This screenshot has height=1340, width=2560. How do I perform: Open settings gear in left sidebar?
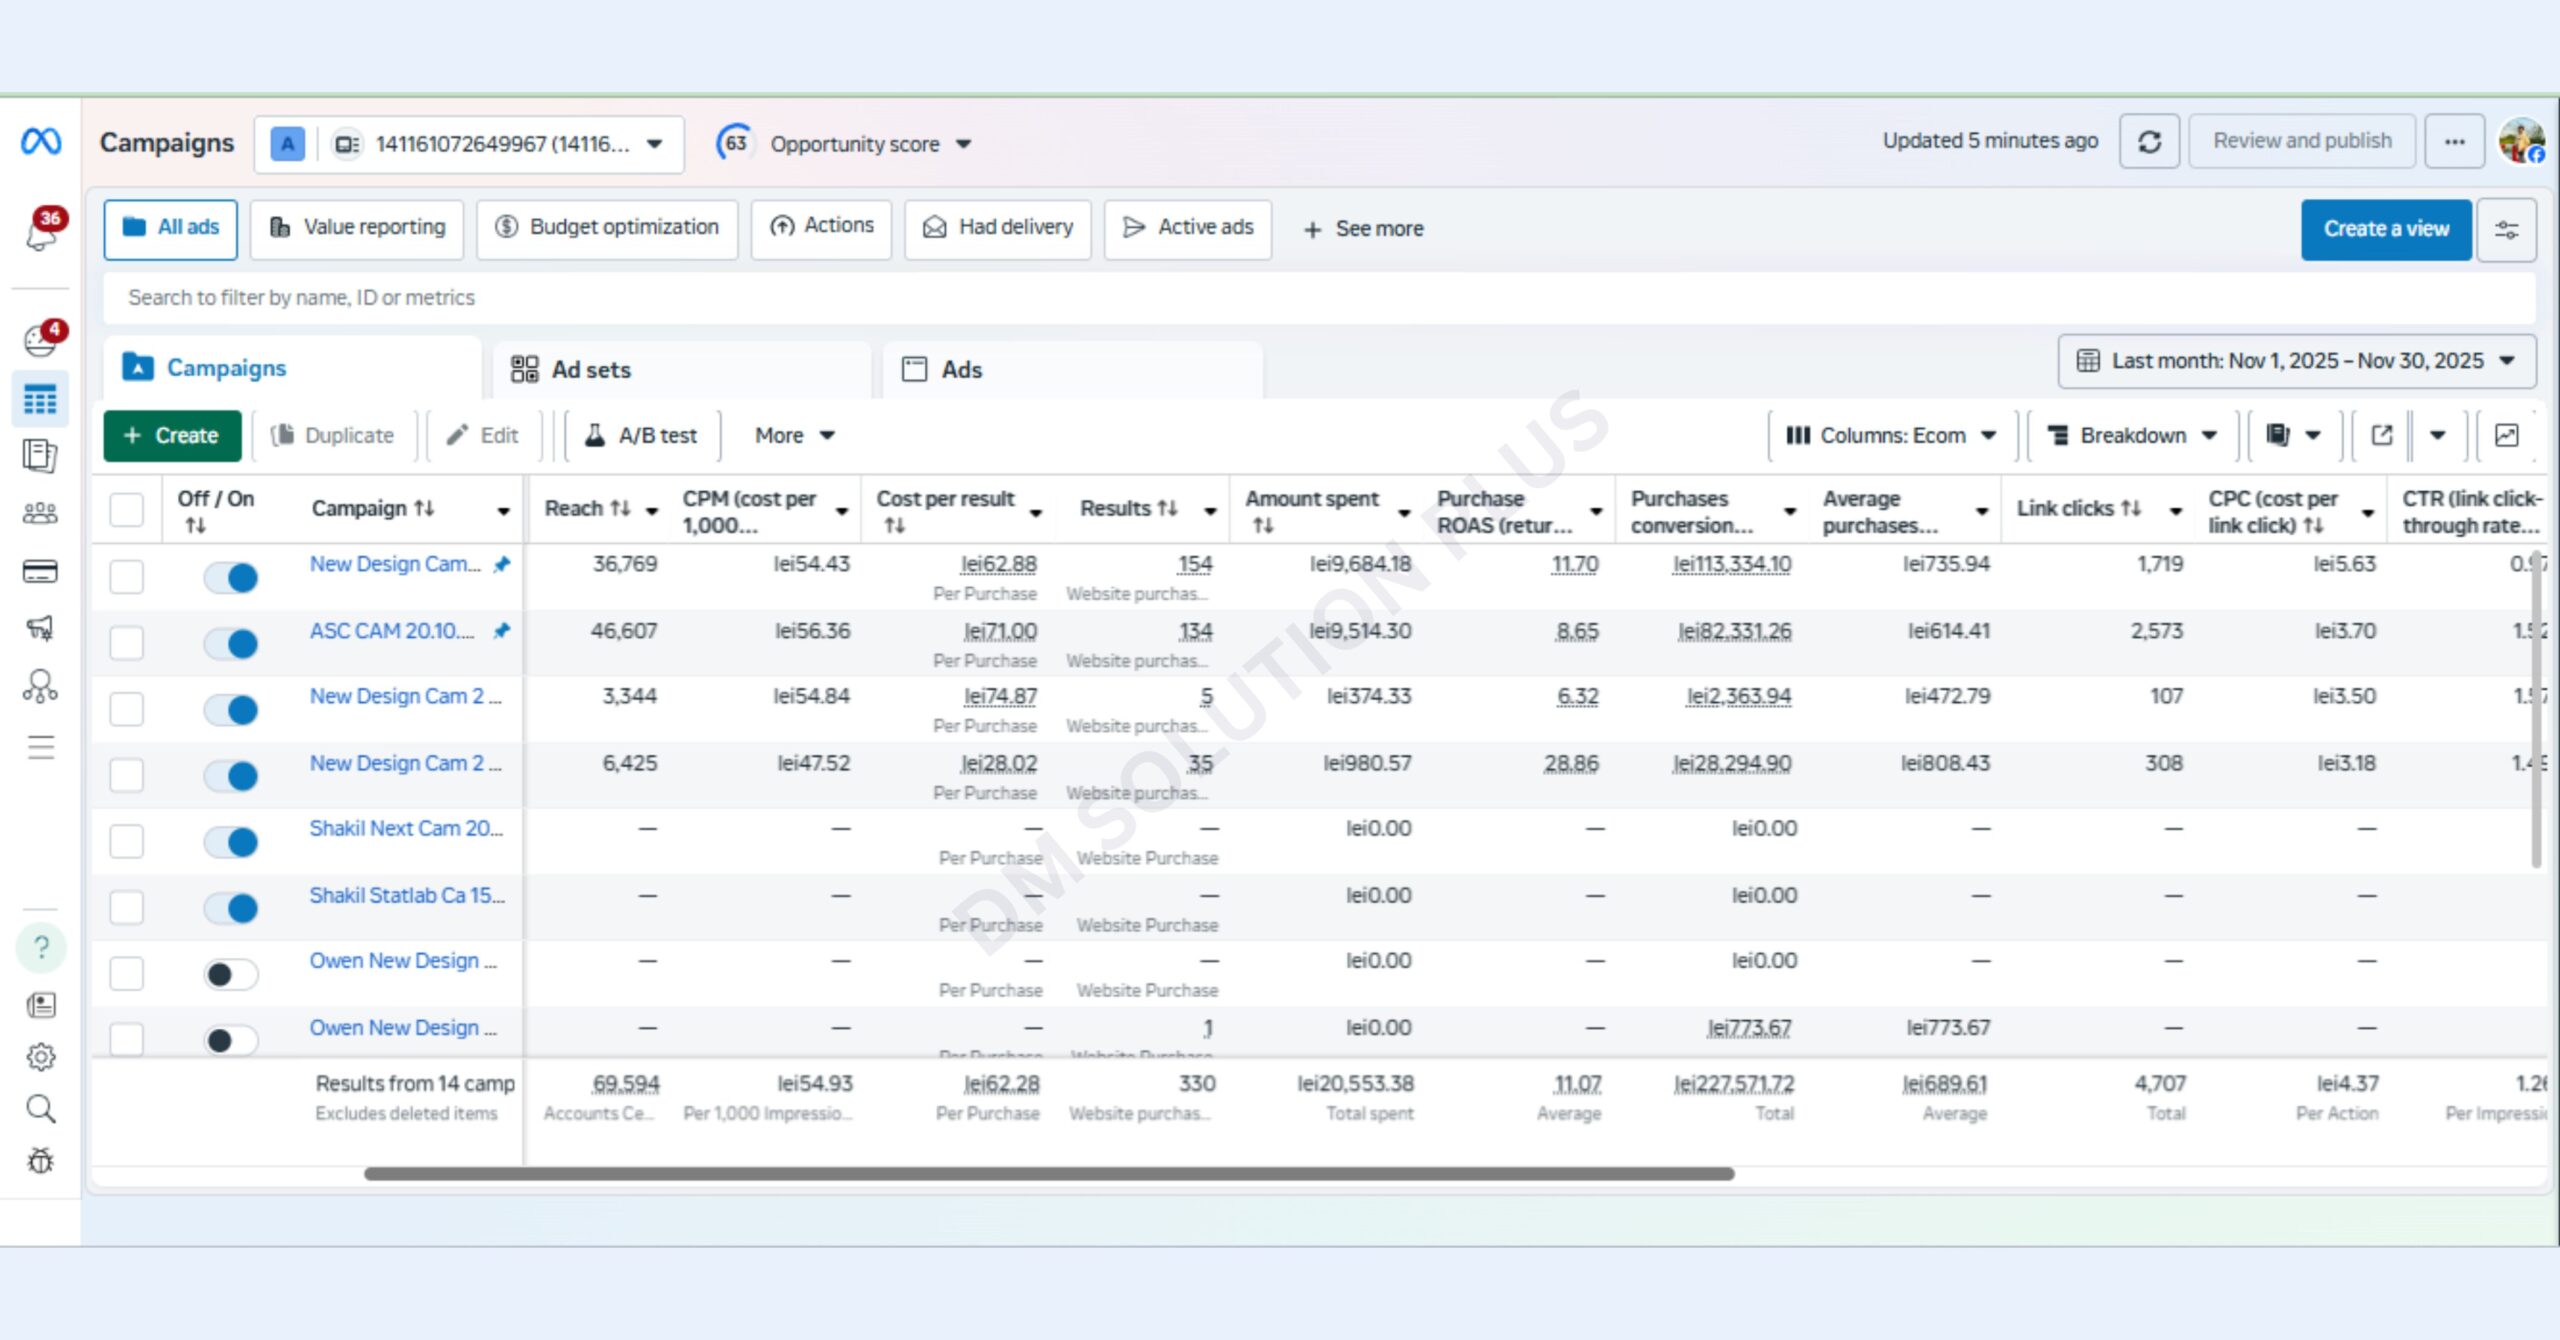40,1056
